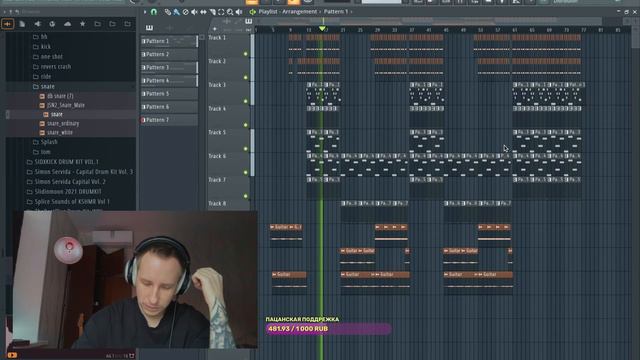Select the Track 1 header
Image resolution: width=640 pixels, height=360 pixels.
[229, 46]
